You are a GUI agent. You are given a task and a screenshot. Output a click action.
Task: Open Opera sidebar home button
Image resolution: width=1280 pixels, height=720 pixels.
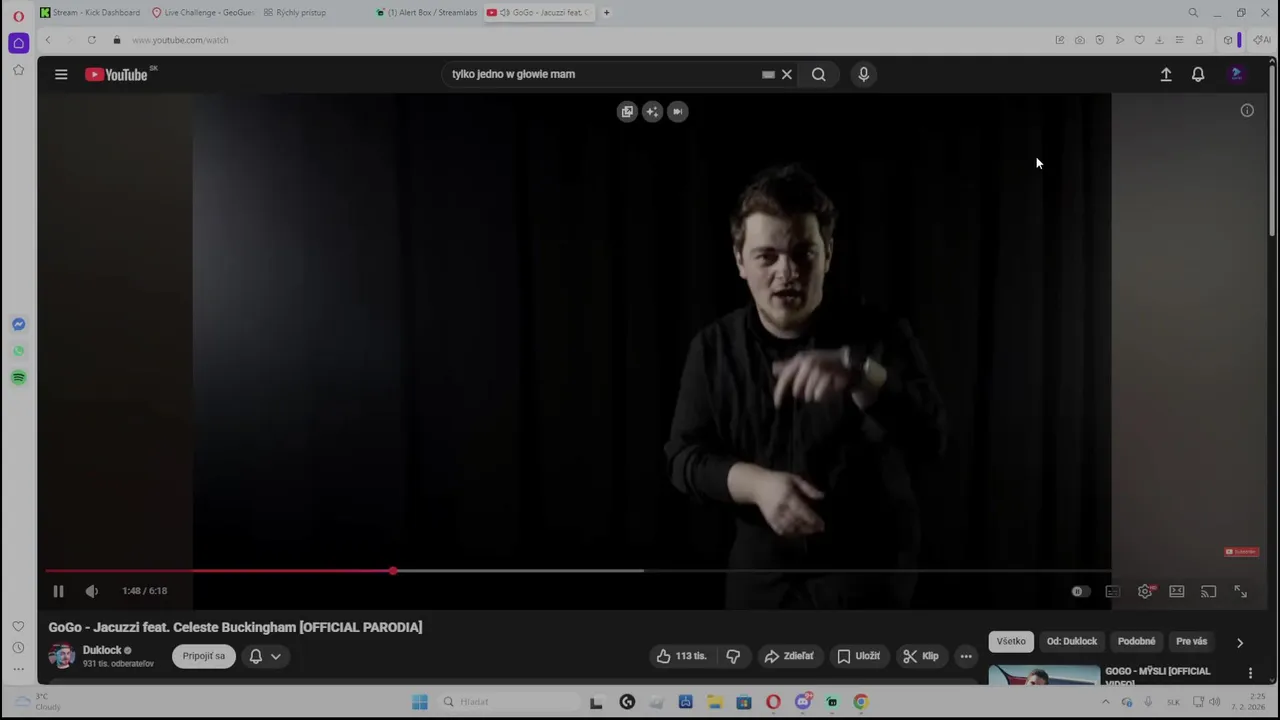18,43
